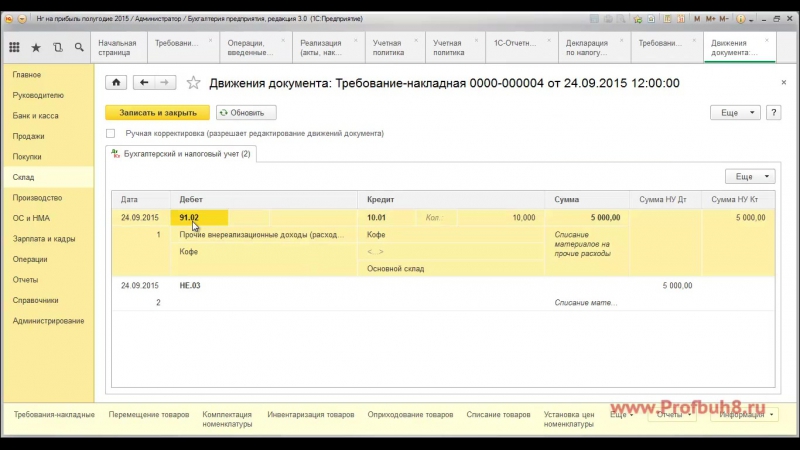
Task: Click the 1C application logo icon
Action: (9, 19)
